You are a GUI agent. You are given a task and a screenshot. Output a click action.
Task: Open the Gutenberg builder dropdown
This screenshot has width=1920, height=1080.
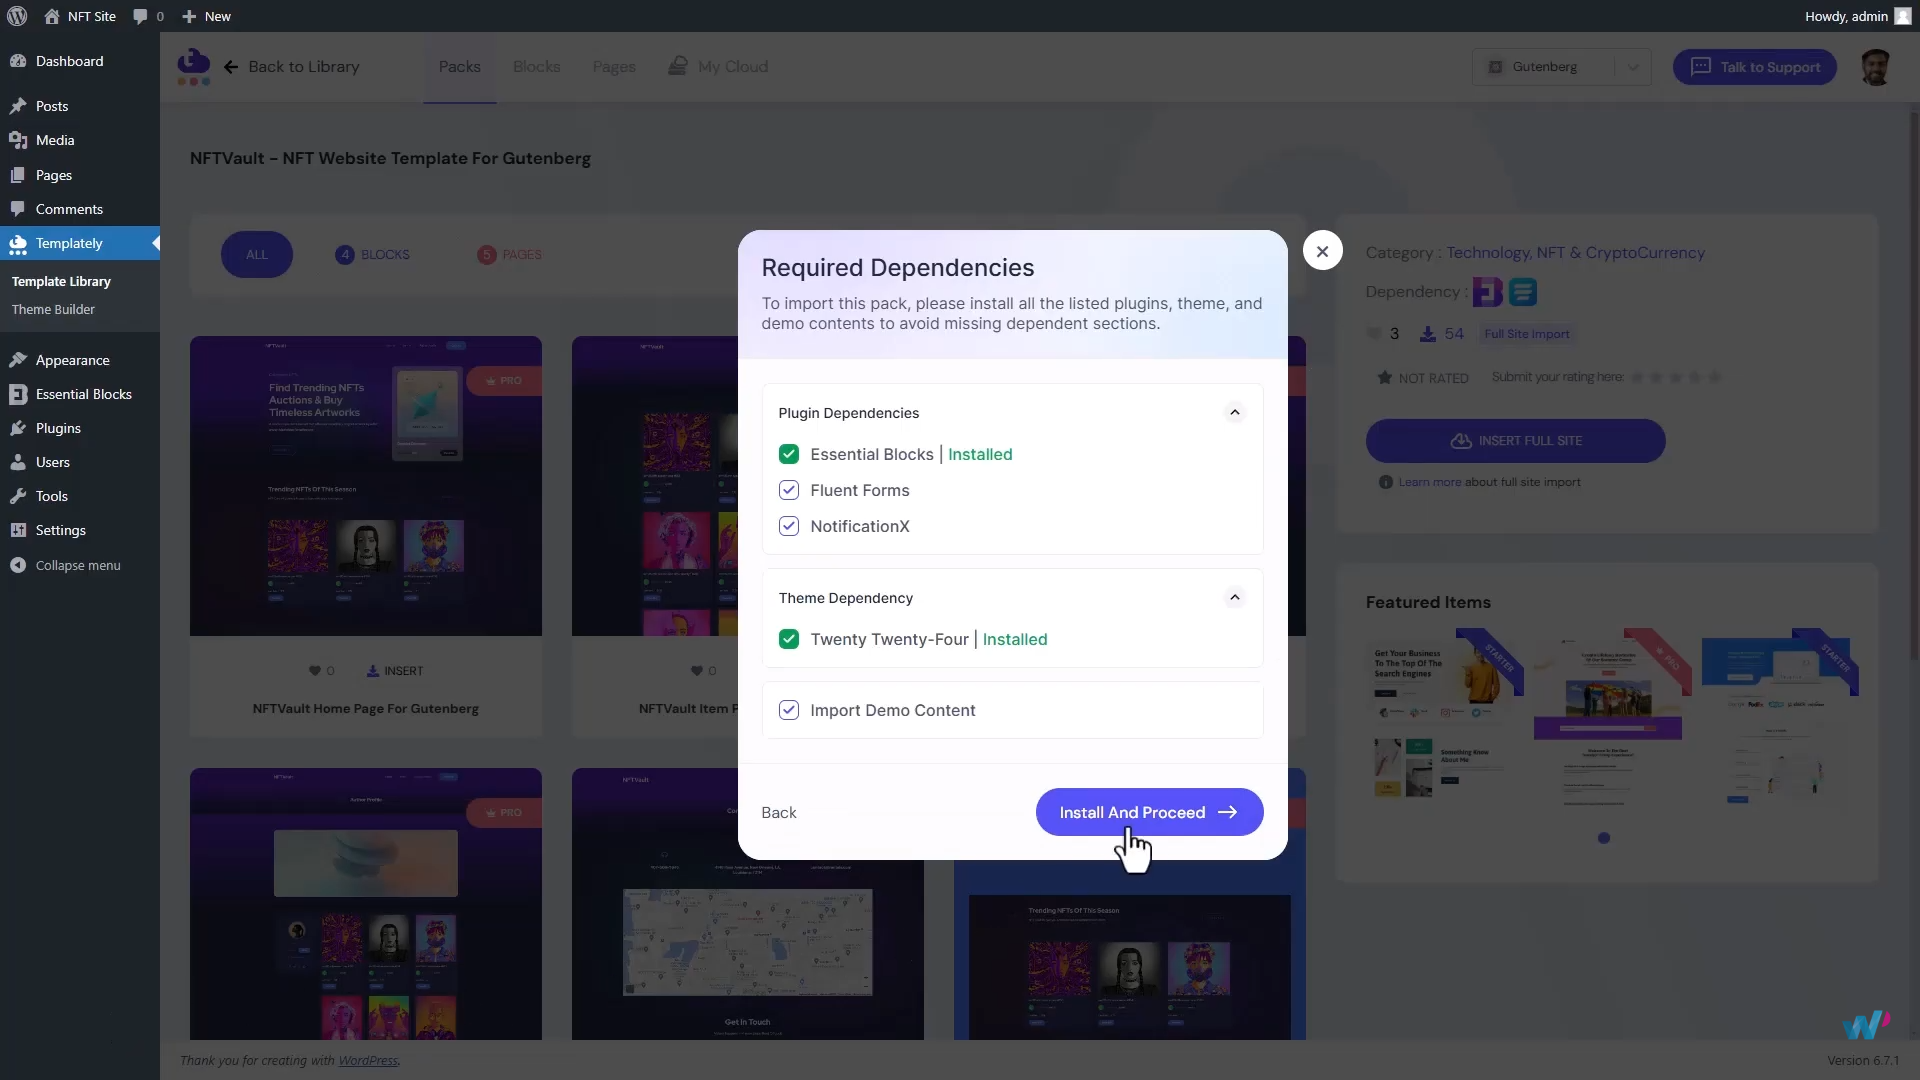[1561, 67]
